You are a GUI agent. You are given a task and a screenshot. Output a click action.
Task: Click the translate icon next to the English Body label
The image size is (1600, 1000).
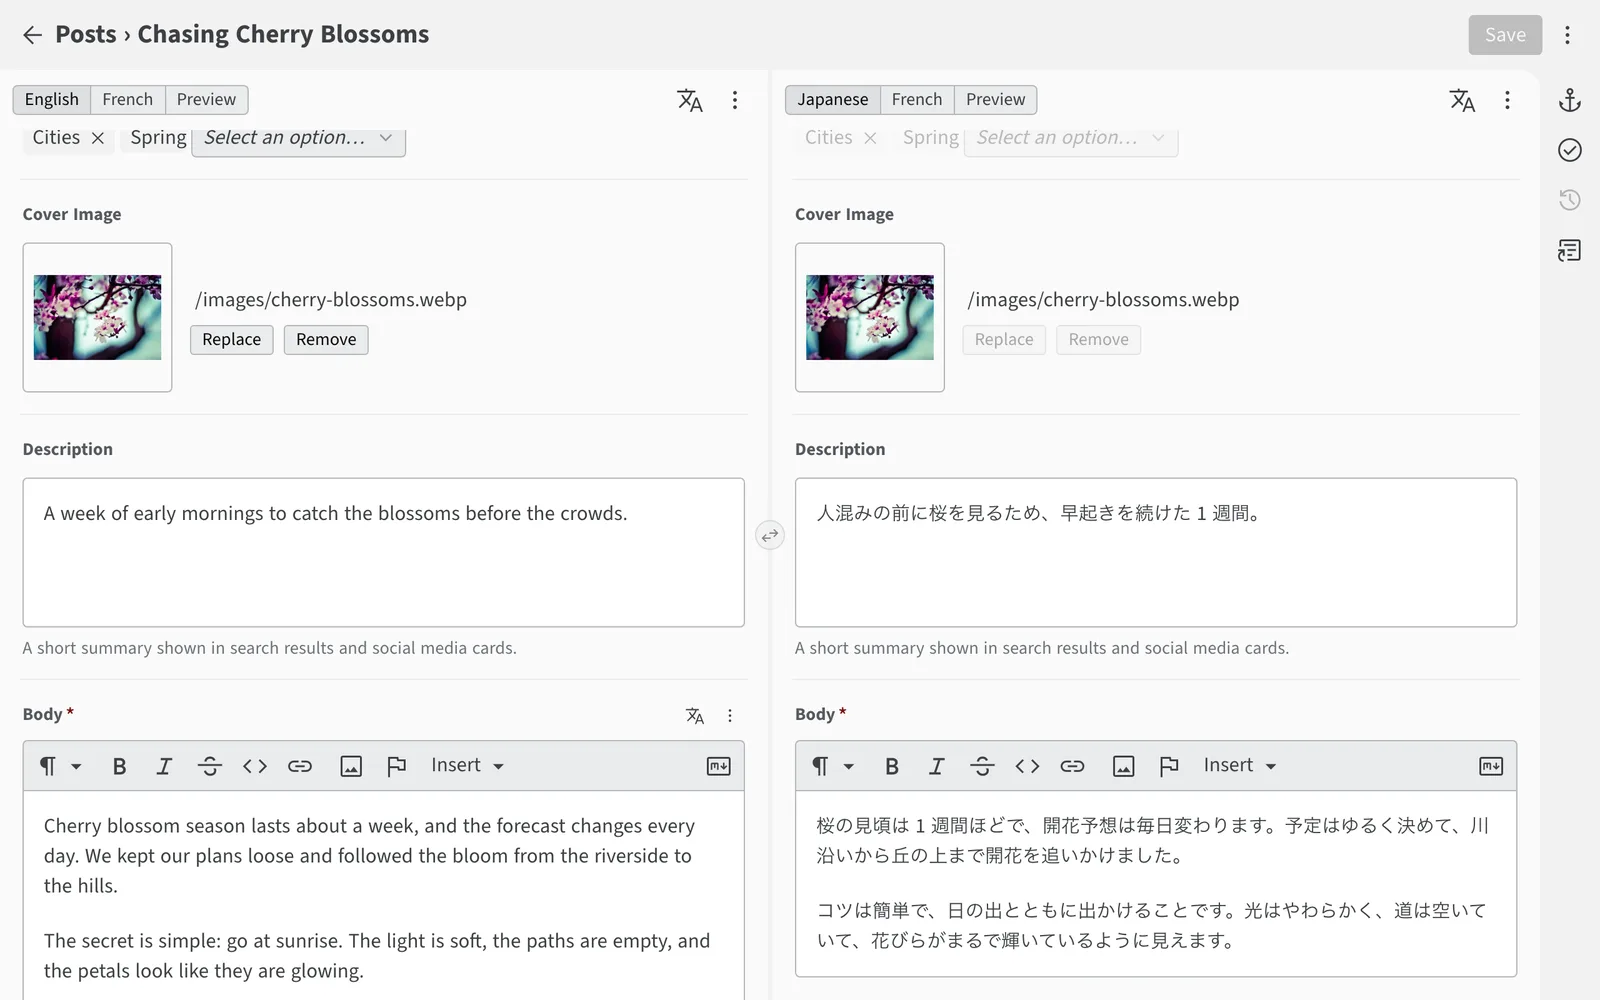tap(695, 715)
